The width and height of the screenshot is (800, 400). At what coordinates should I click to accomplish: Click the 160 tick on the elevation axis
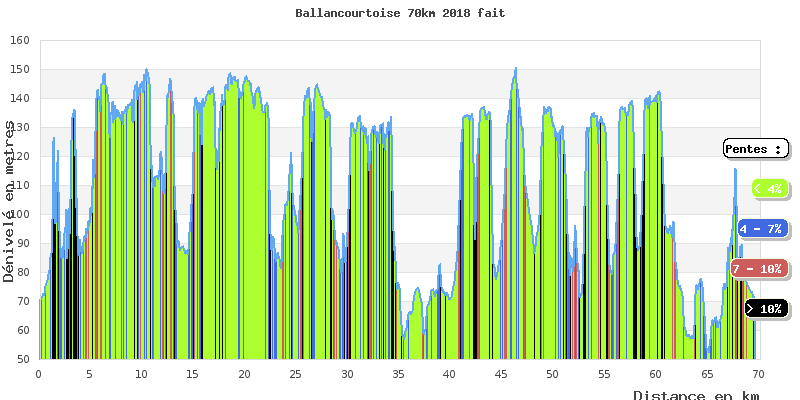19,41
